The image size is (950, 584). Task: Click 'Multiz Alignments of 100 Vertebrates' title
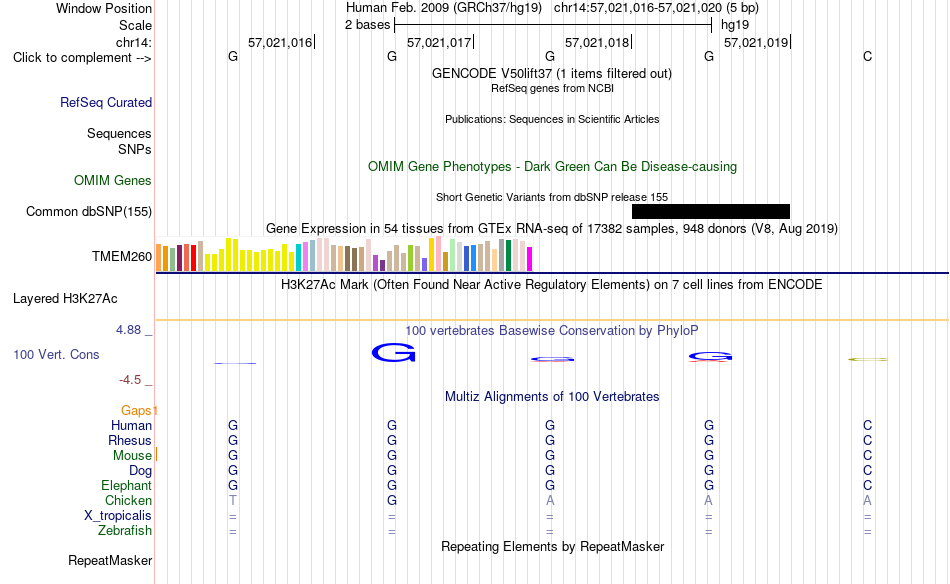pyautogui.click(x=552, y=397)
